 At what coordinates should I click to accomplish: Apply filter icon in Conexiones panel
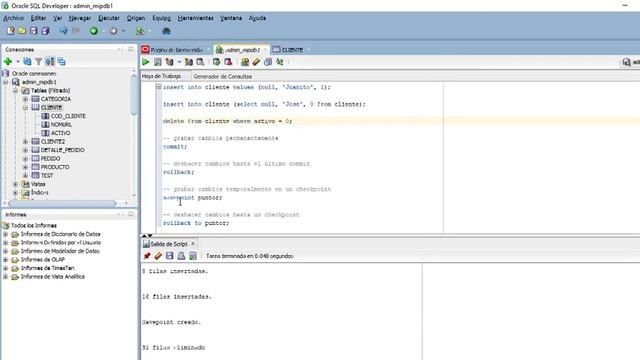38,62
